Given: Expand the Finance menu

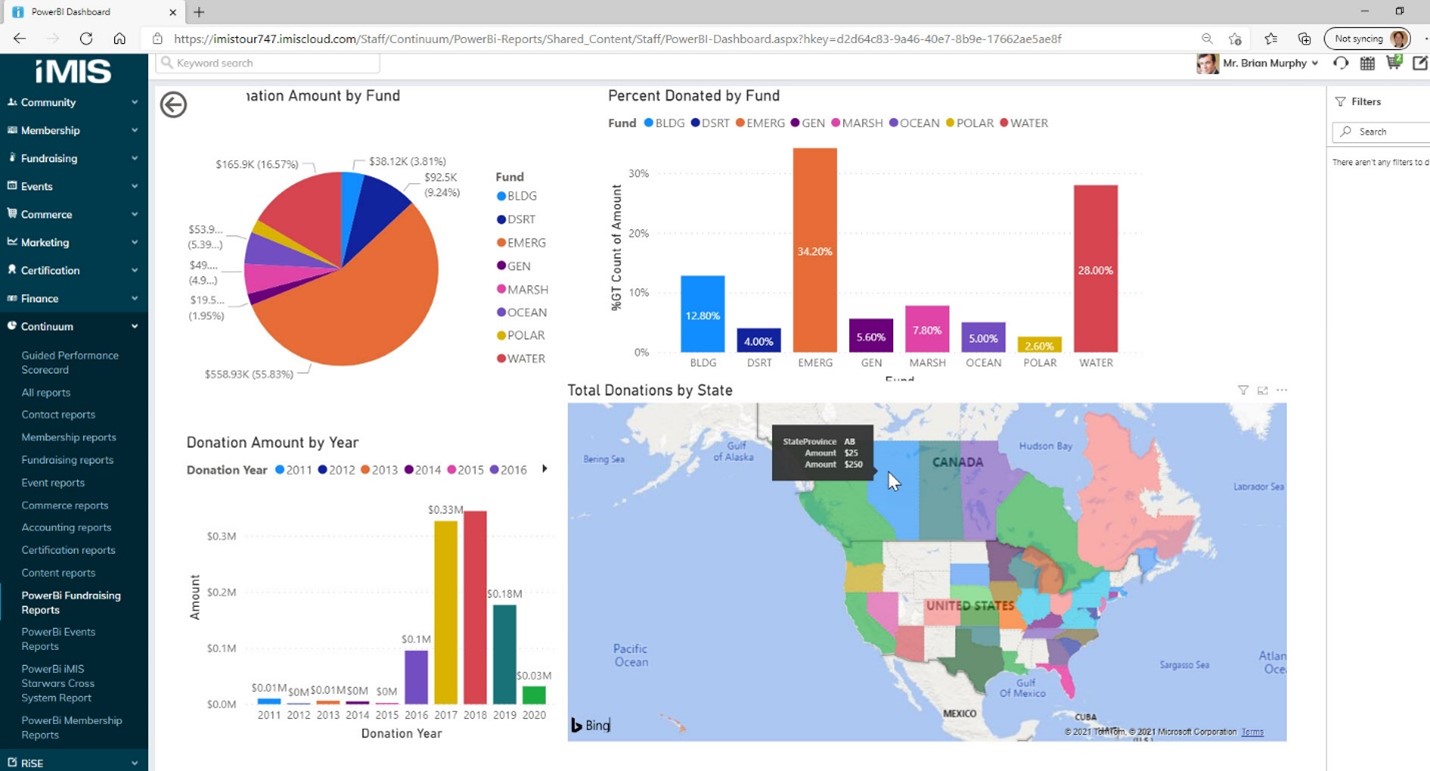Looking at the screenshot, I should [x=73, y=298].
